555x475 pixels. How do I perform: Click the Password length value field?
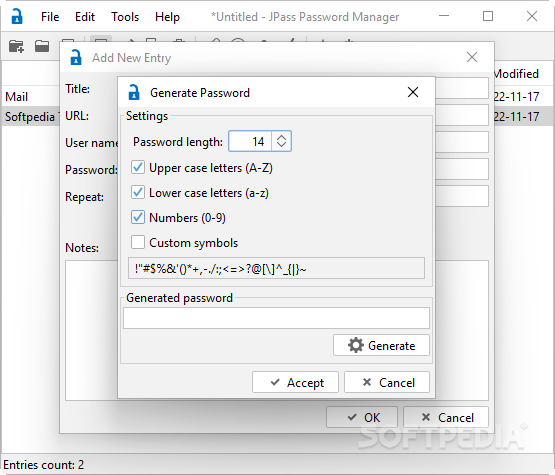[x=250, y=141]
